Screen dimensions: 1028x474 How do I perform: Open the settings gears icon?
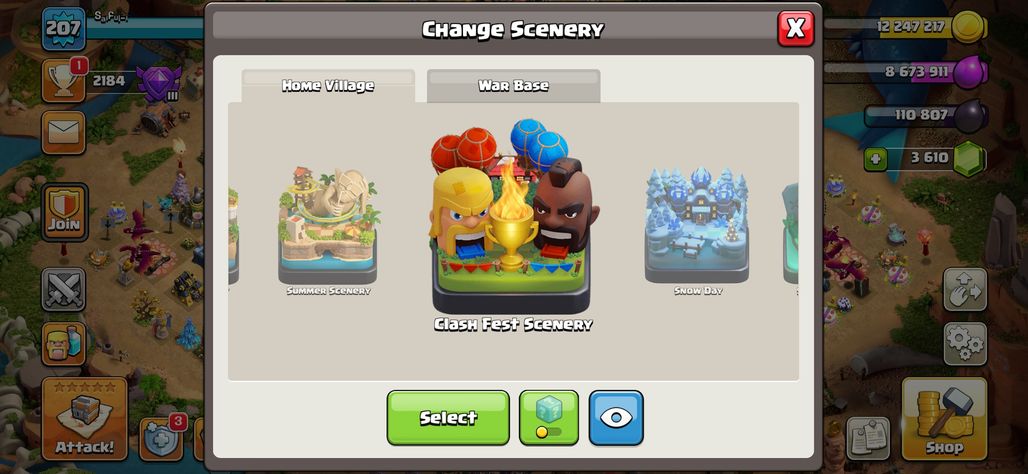point(965,344)
